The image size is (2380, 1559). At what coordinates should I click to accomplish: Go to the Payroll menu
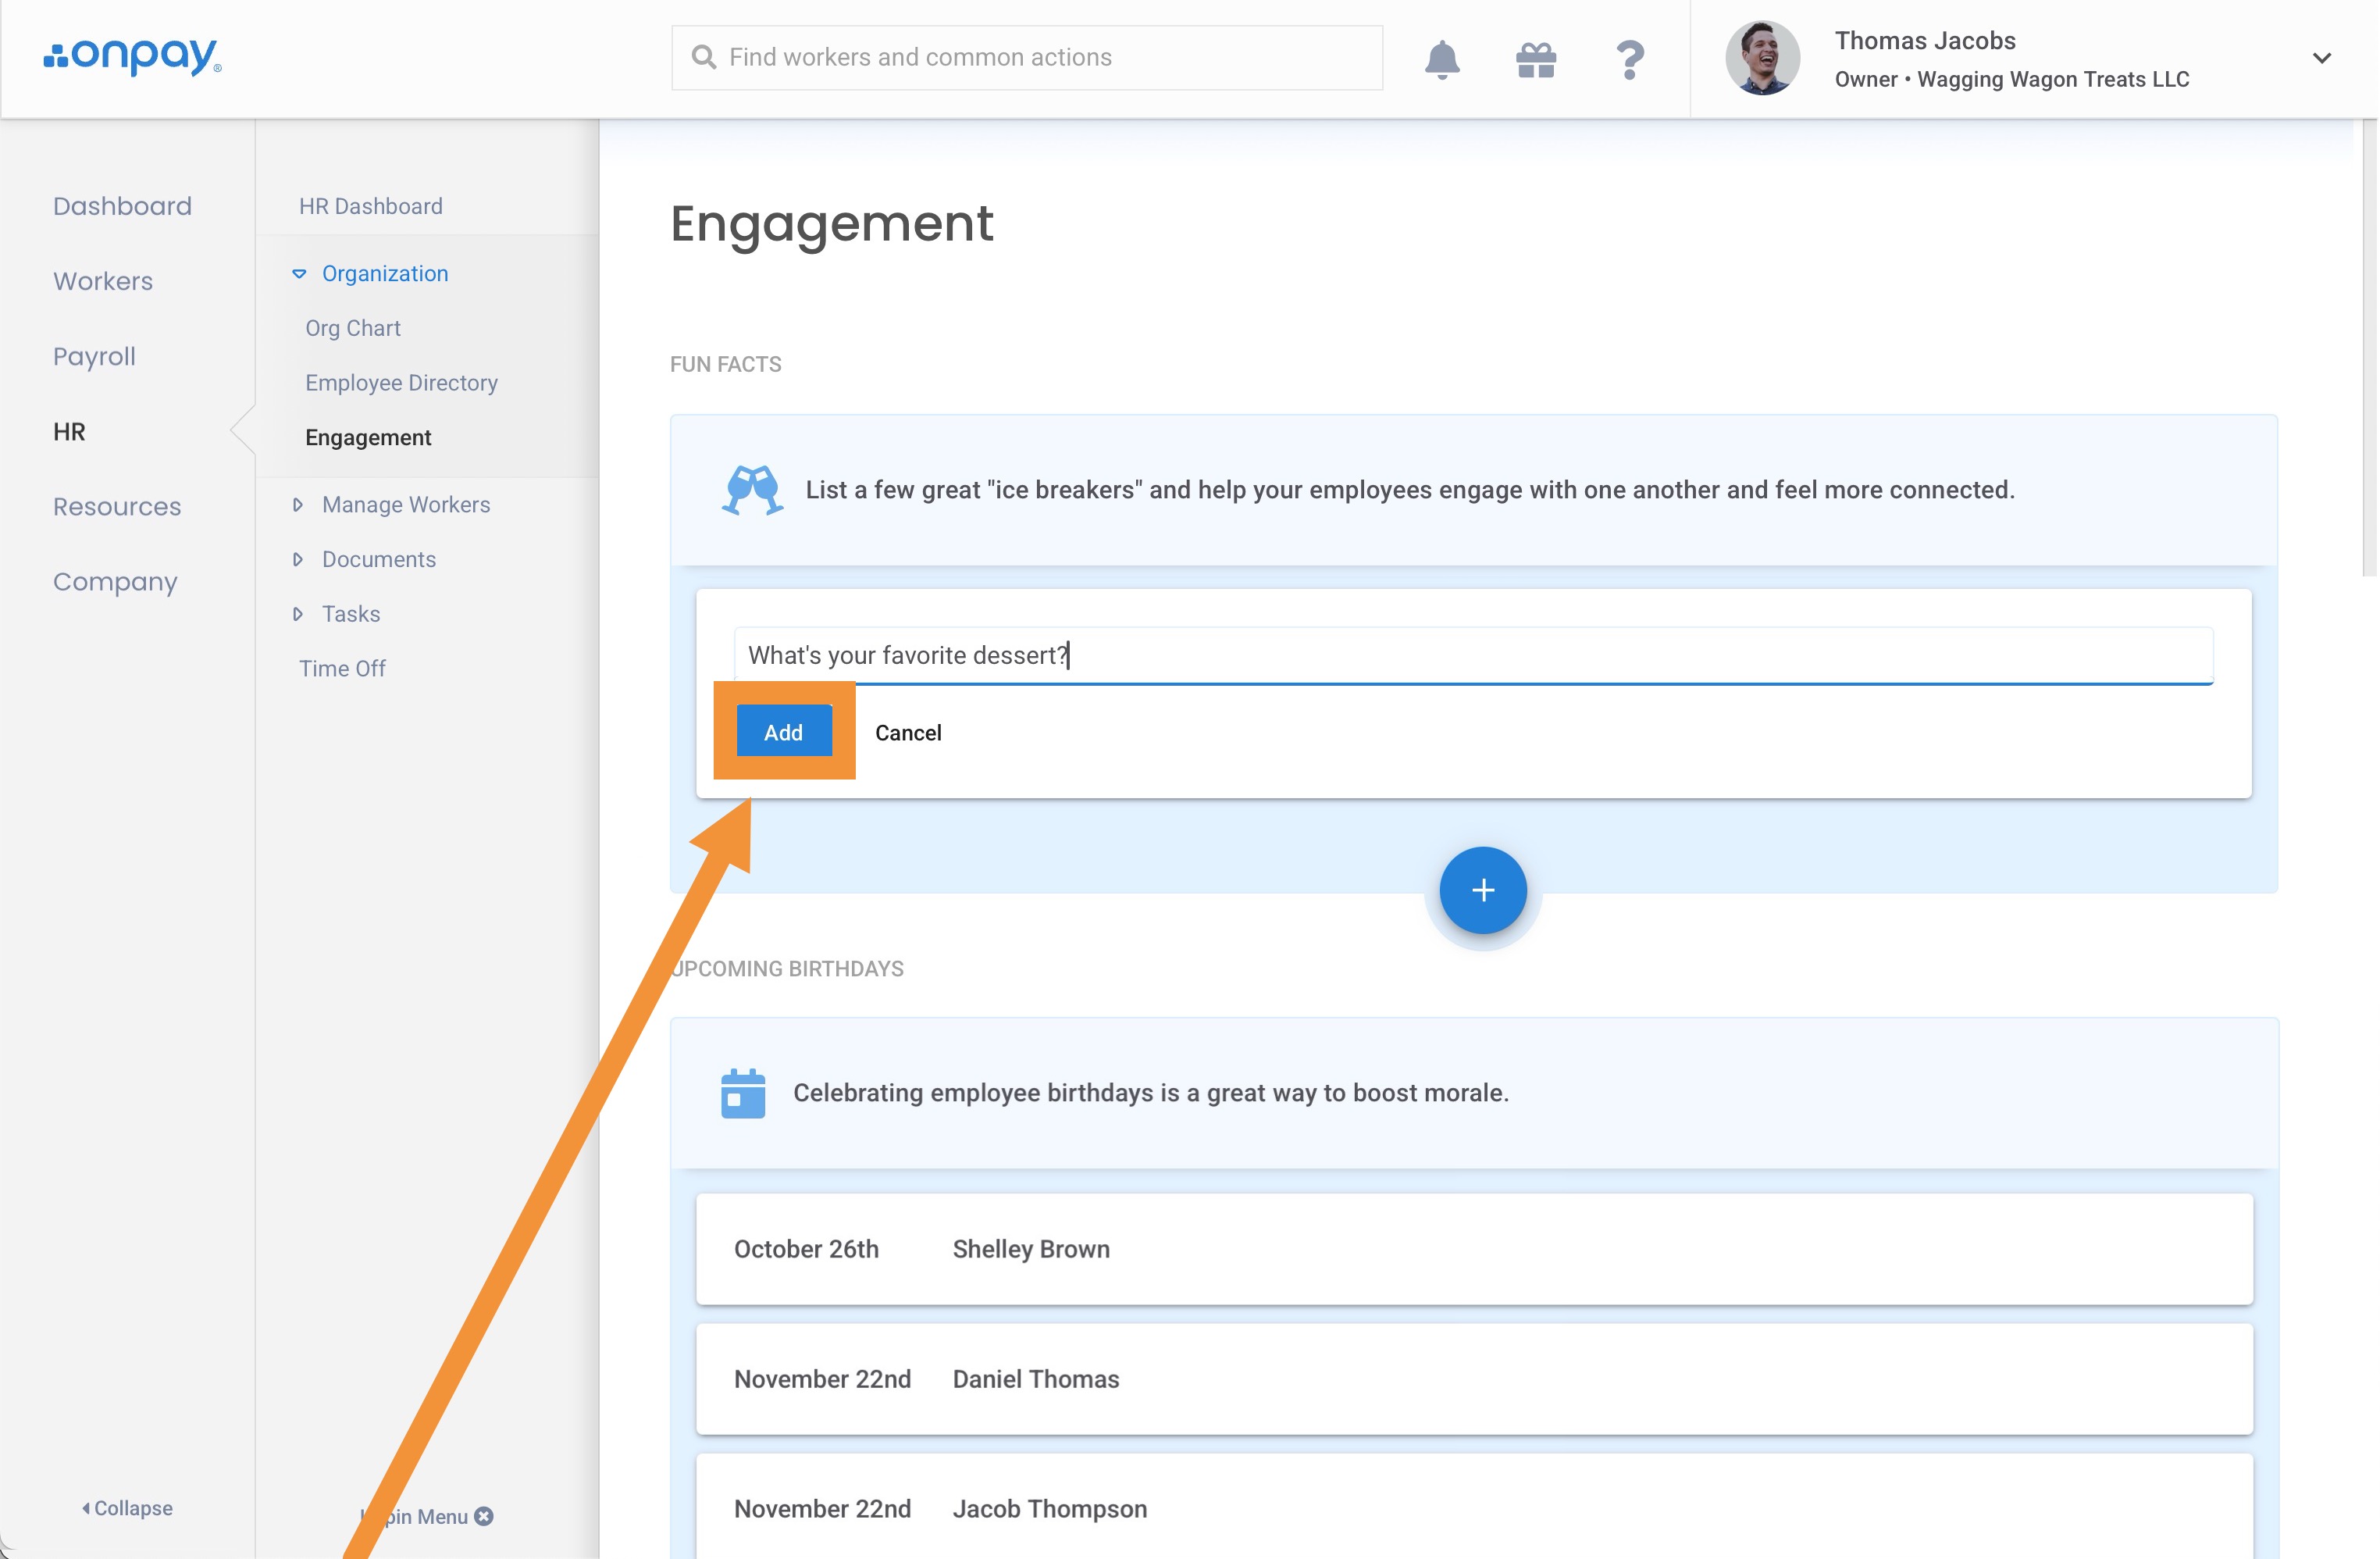(x=94, y=356)
